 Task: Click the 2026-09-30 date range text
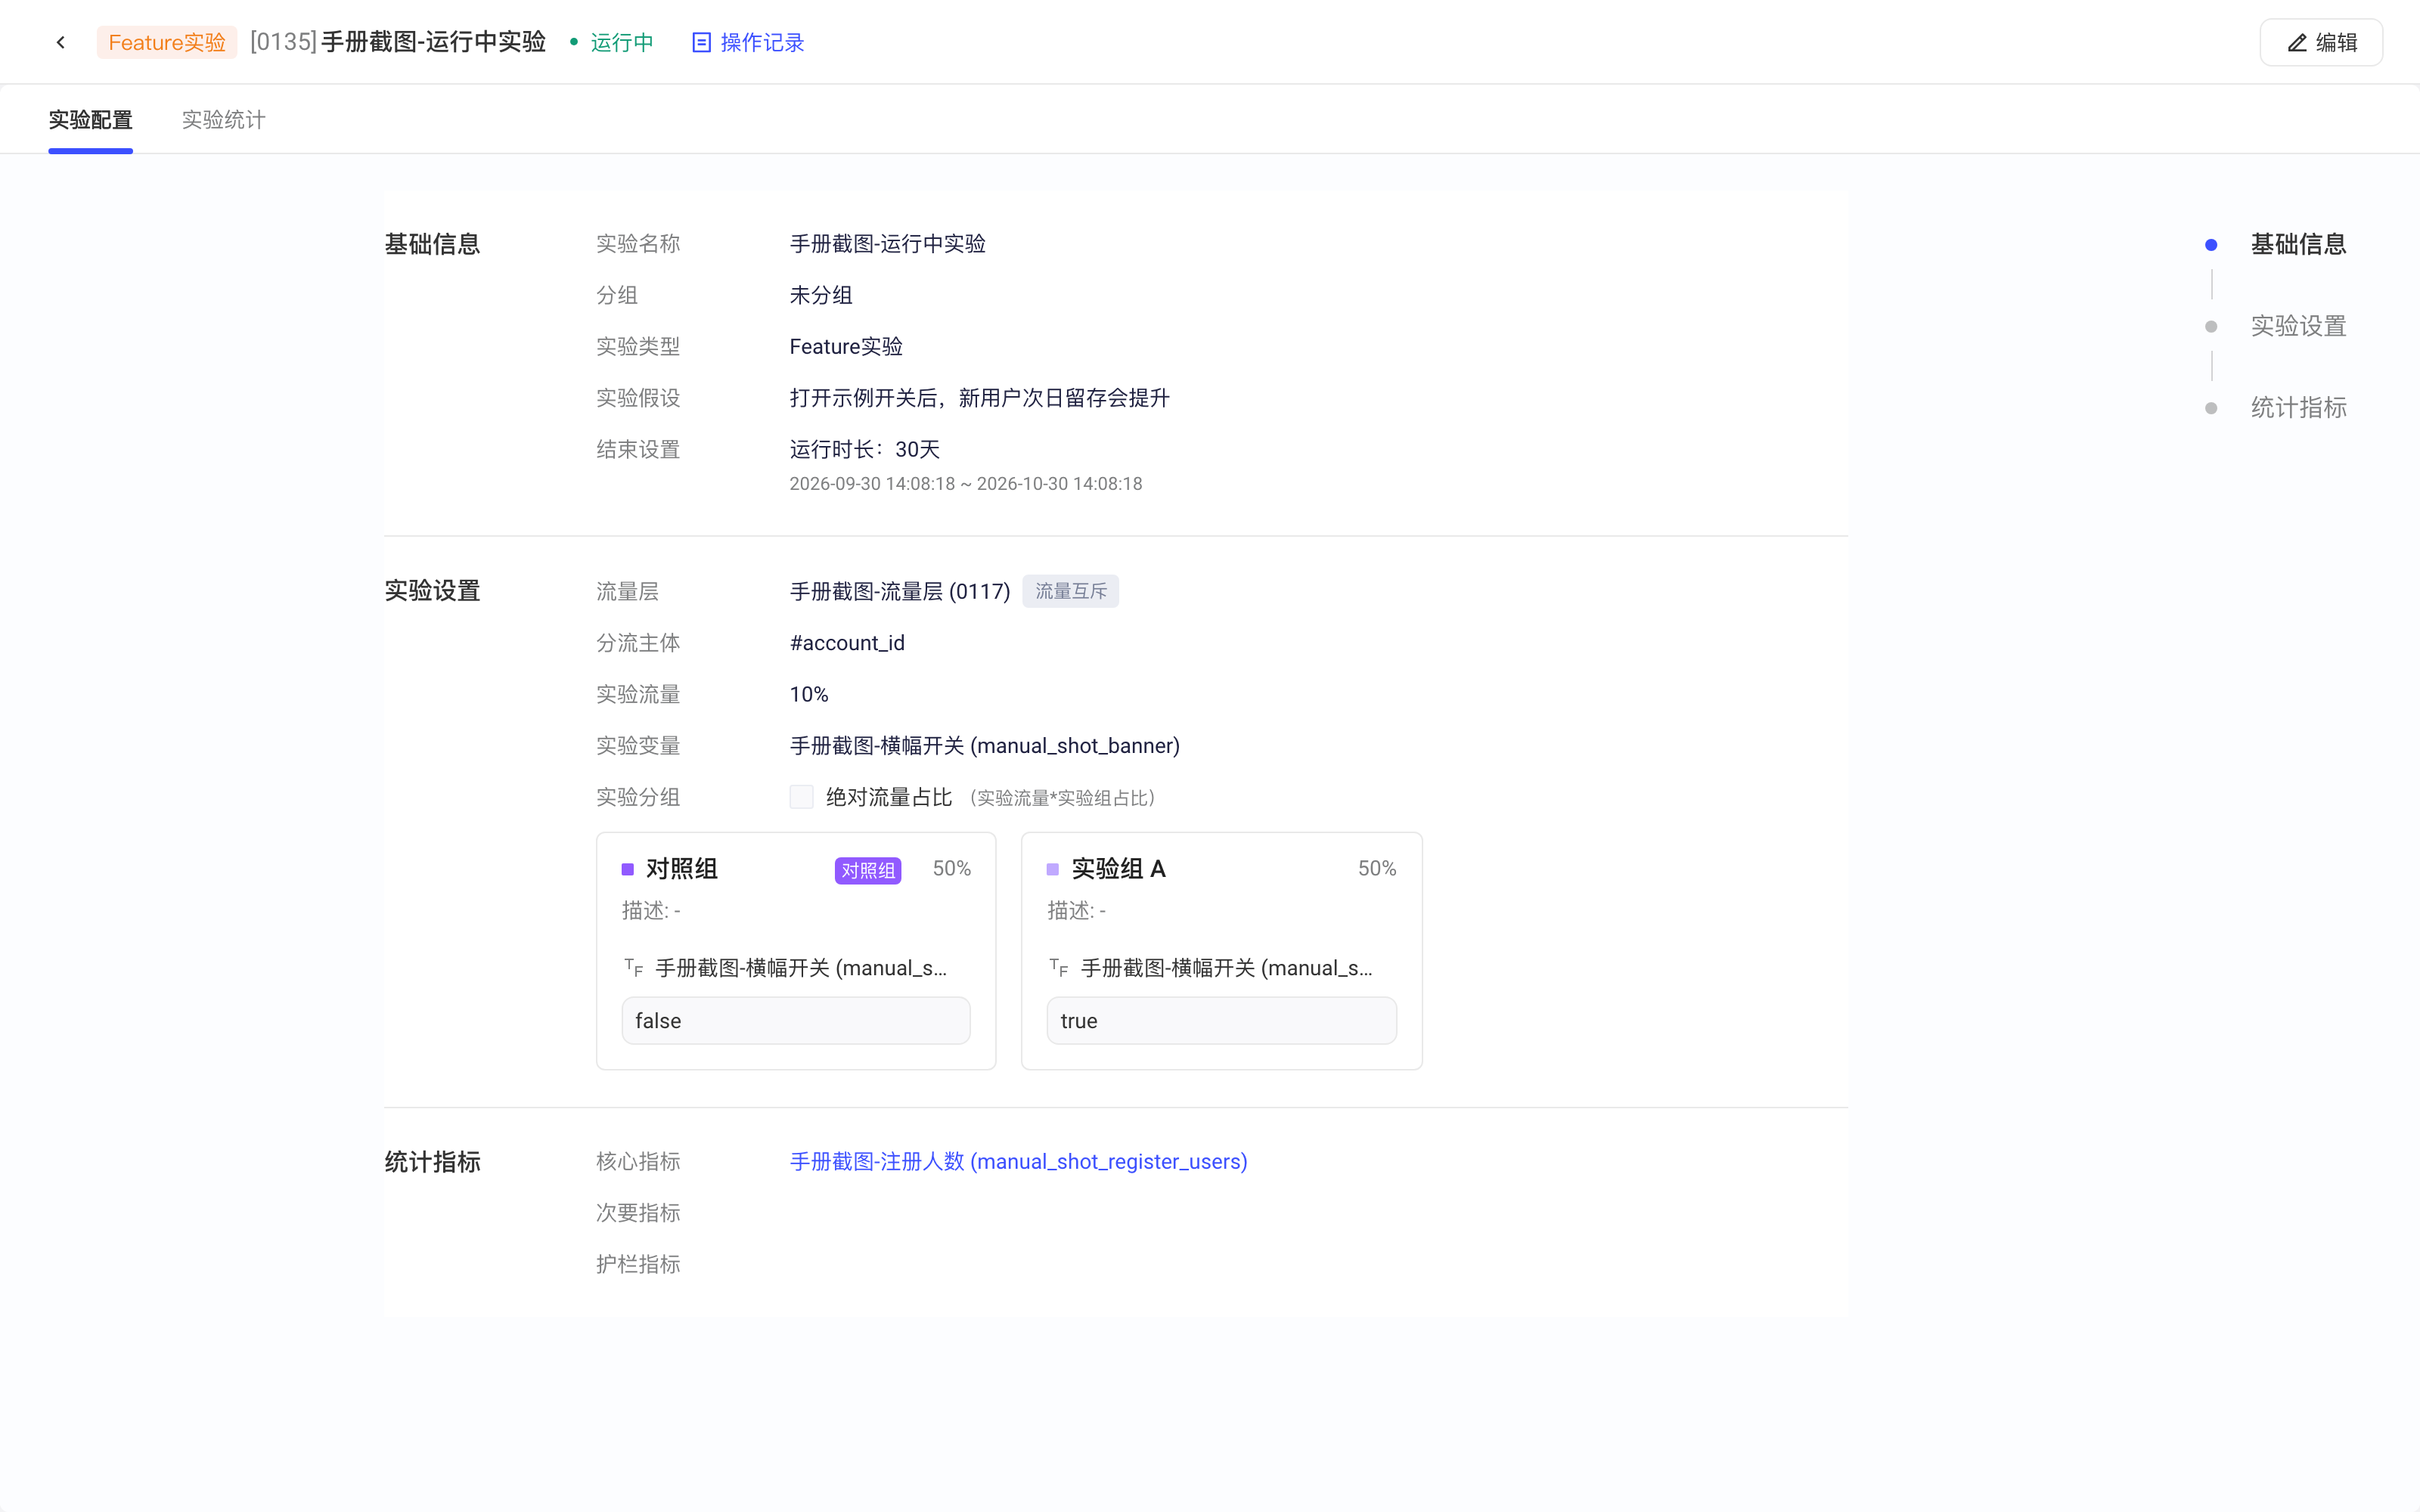[965, 484]
